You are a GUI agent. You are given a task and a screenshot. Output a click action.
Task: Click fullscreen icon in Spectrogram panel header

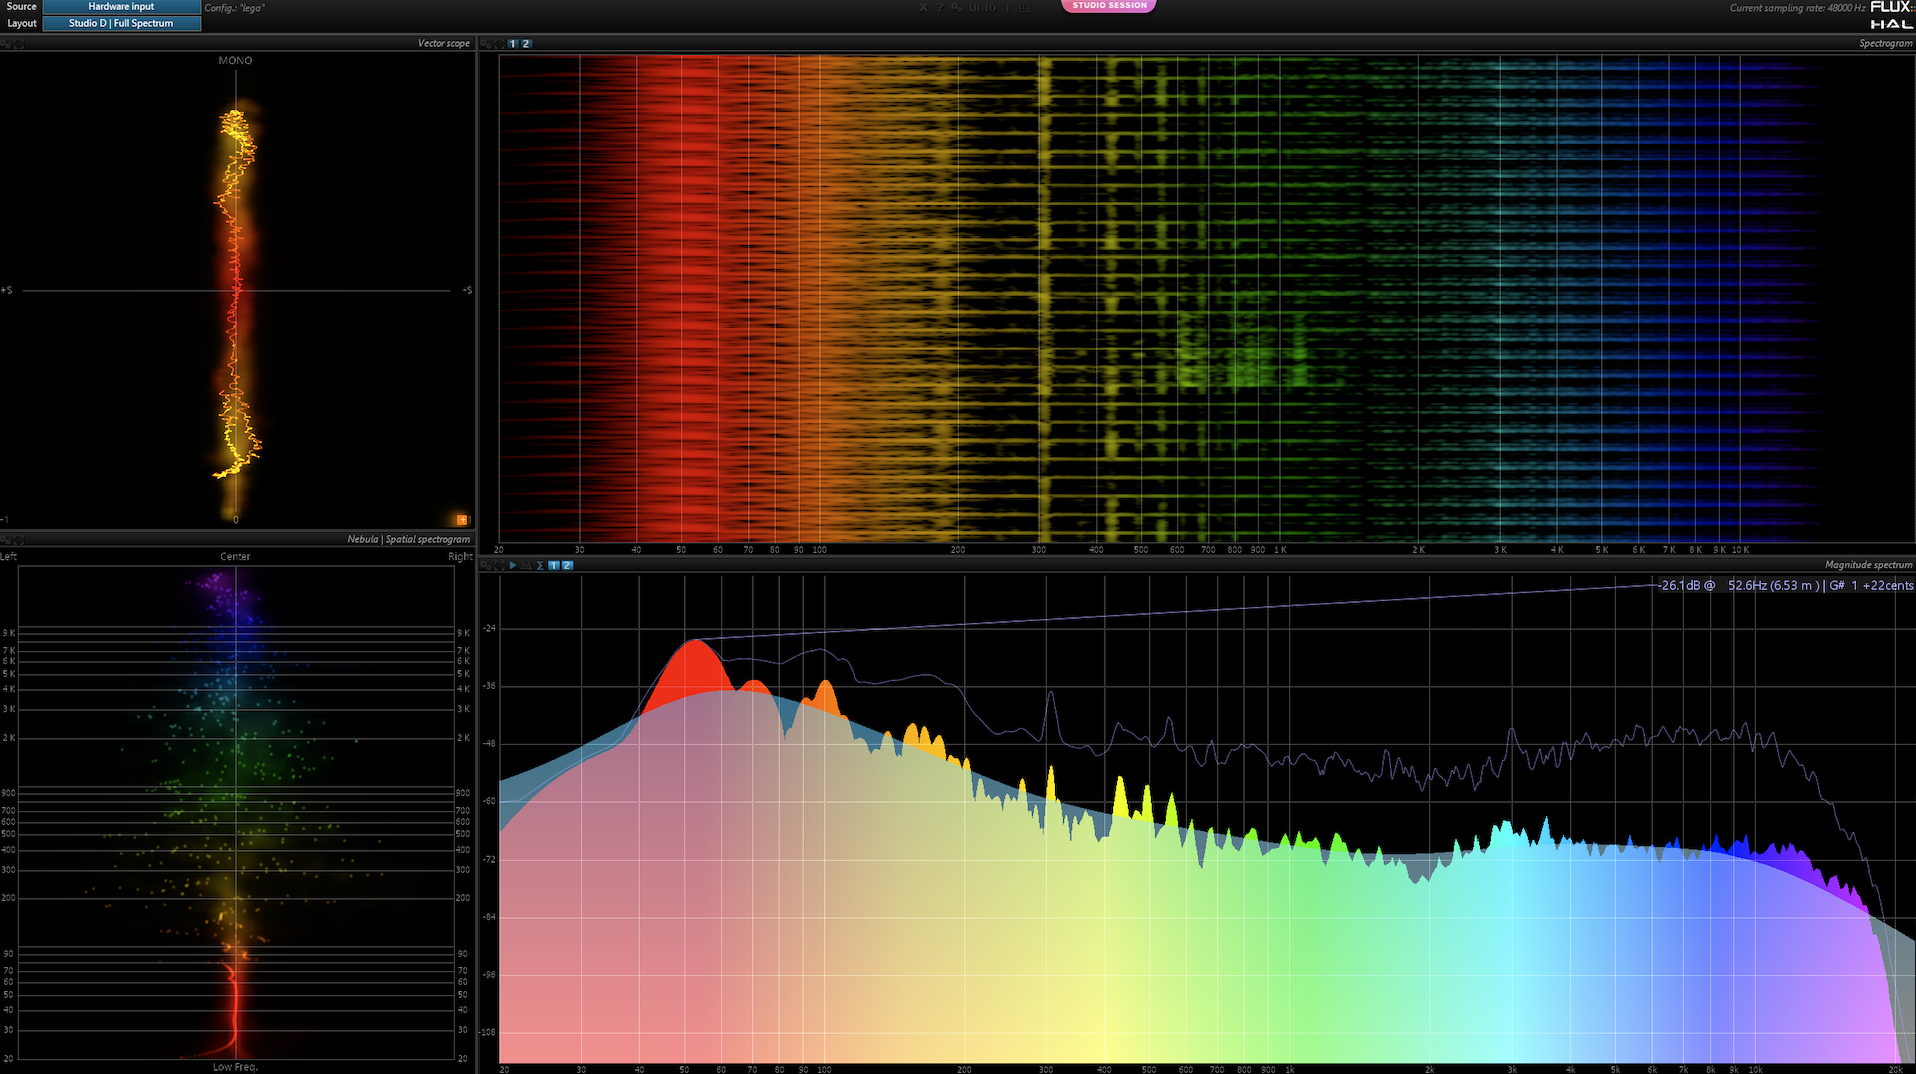click(498, 44)
